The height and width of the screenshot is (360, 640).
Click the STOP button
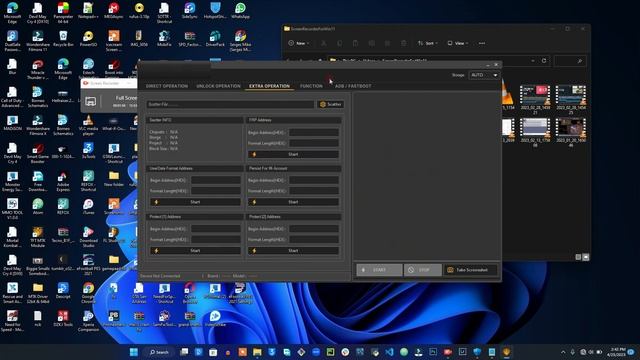[423, 270]
